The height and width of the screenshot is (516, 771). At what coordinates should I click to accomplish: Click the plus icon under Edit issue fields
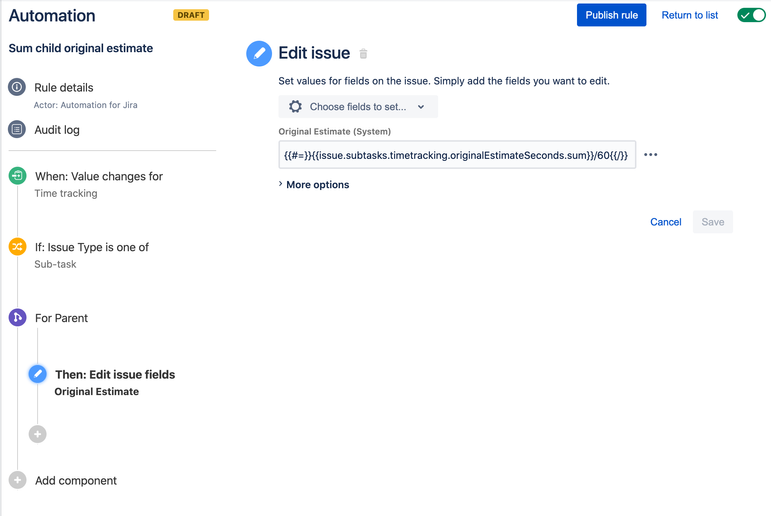(37, 434)
